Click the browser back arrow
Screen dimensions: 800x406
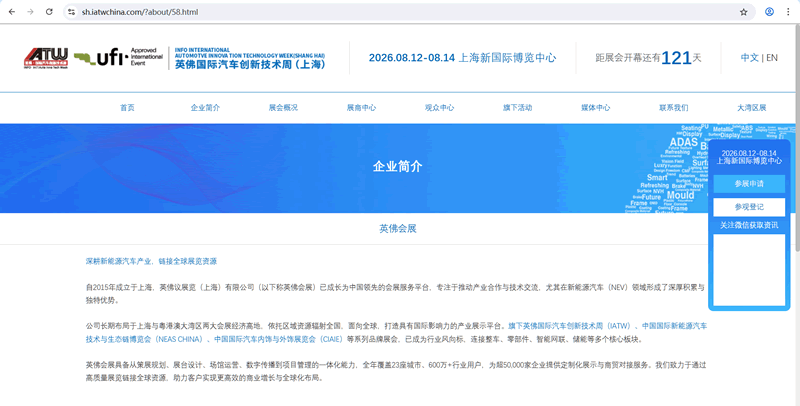[11, 11]
